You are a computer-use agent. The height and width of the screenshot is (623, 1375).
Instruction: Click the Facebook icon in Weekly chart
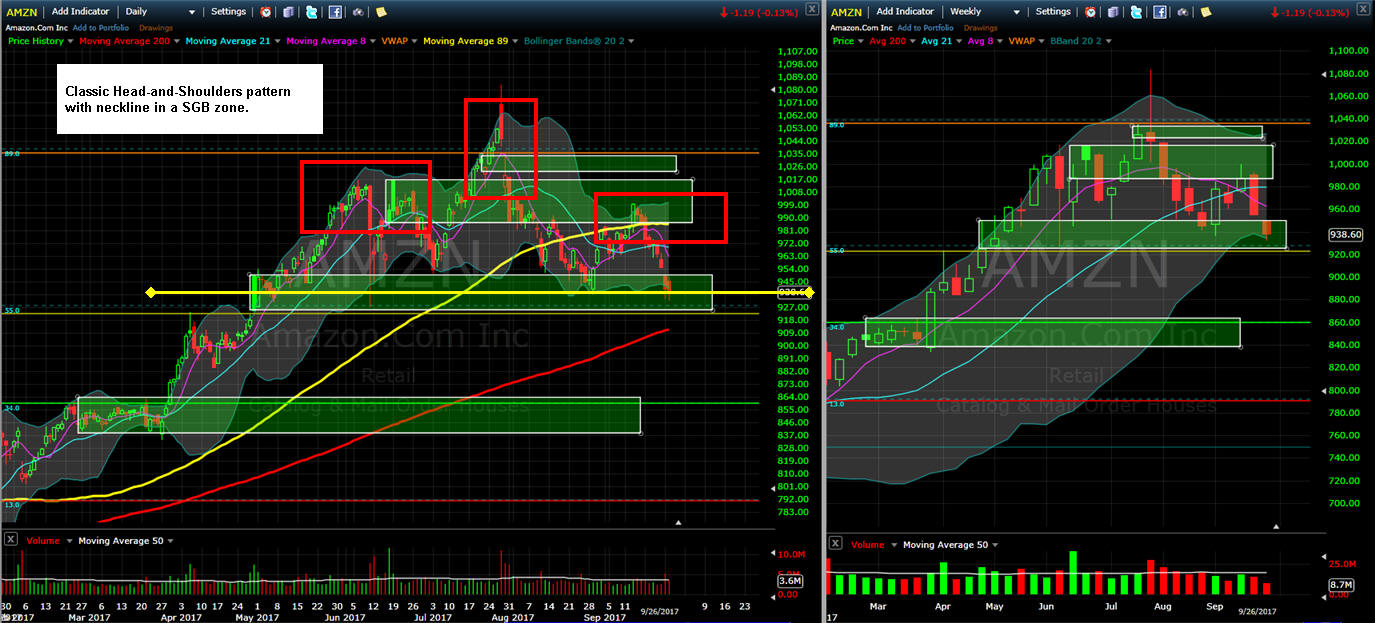1160,12
